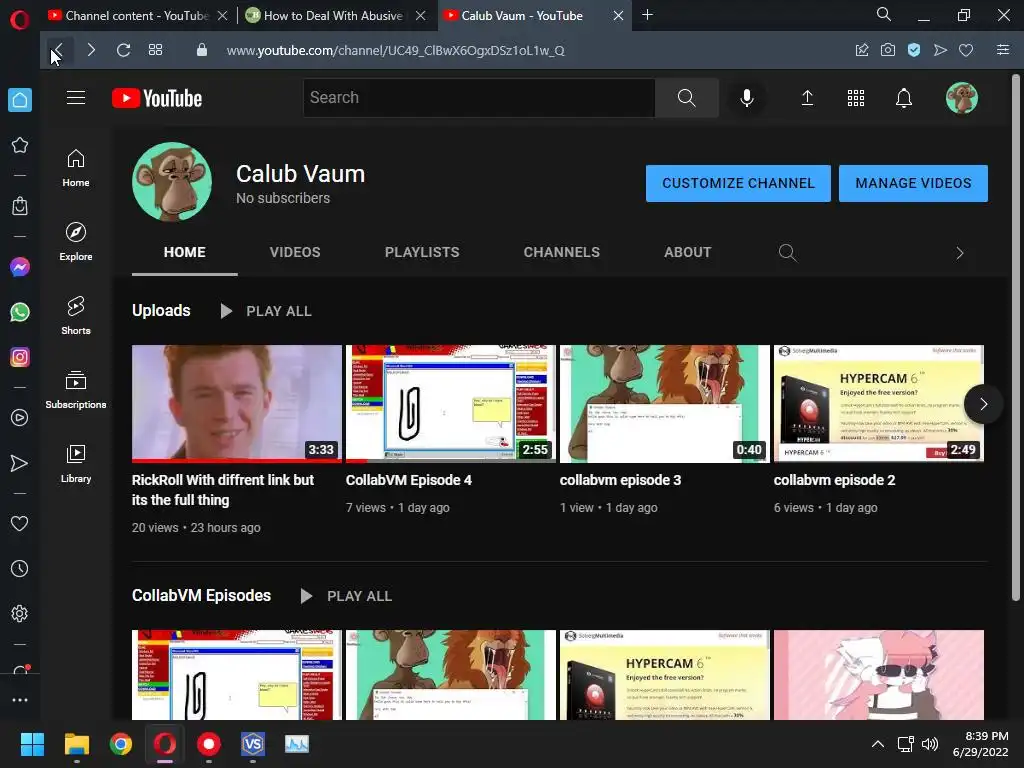The height and width of the screenshot is (768, 1024).
Task: Go forward in browser history
Action: pyautogui.click(x=91, y=50)
